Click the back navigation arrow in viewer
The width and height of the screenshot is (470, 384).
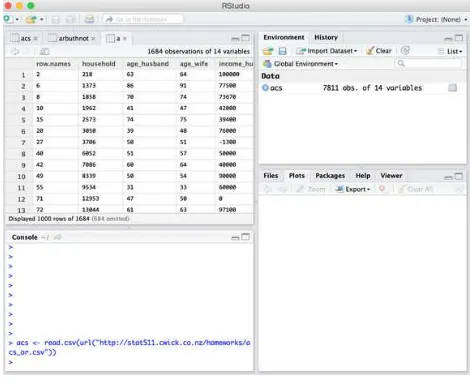click(x=15, y=51)
